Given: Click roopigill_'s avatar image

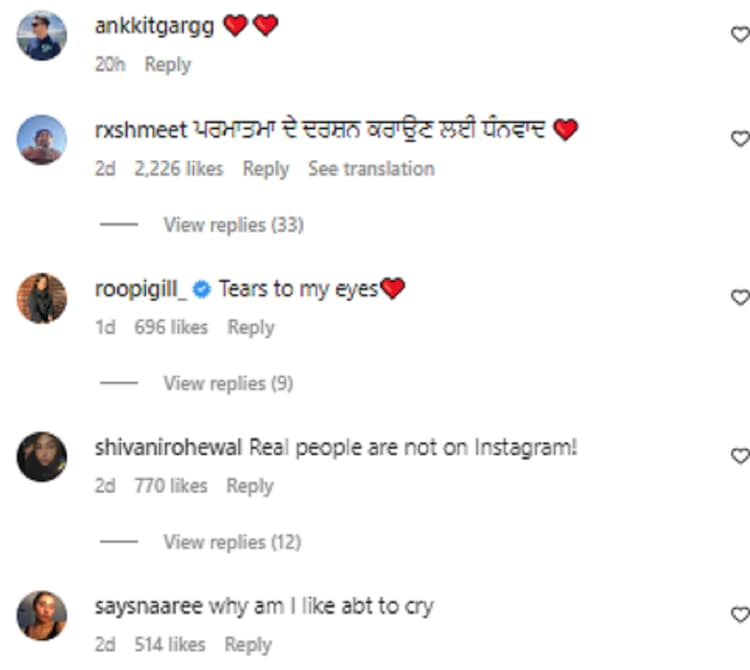Looking at the screenshot, I should click(x=42, y=298).
